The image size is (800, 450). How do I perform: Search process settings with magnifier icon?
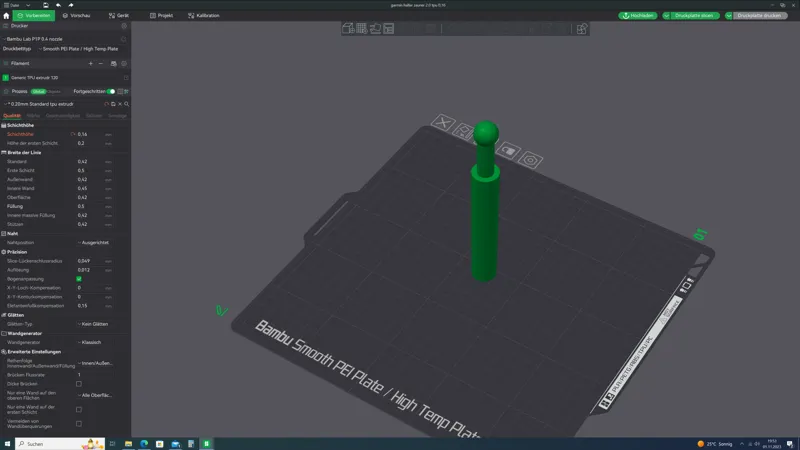coord(127,104)
